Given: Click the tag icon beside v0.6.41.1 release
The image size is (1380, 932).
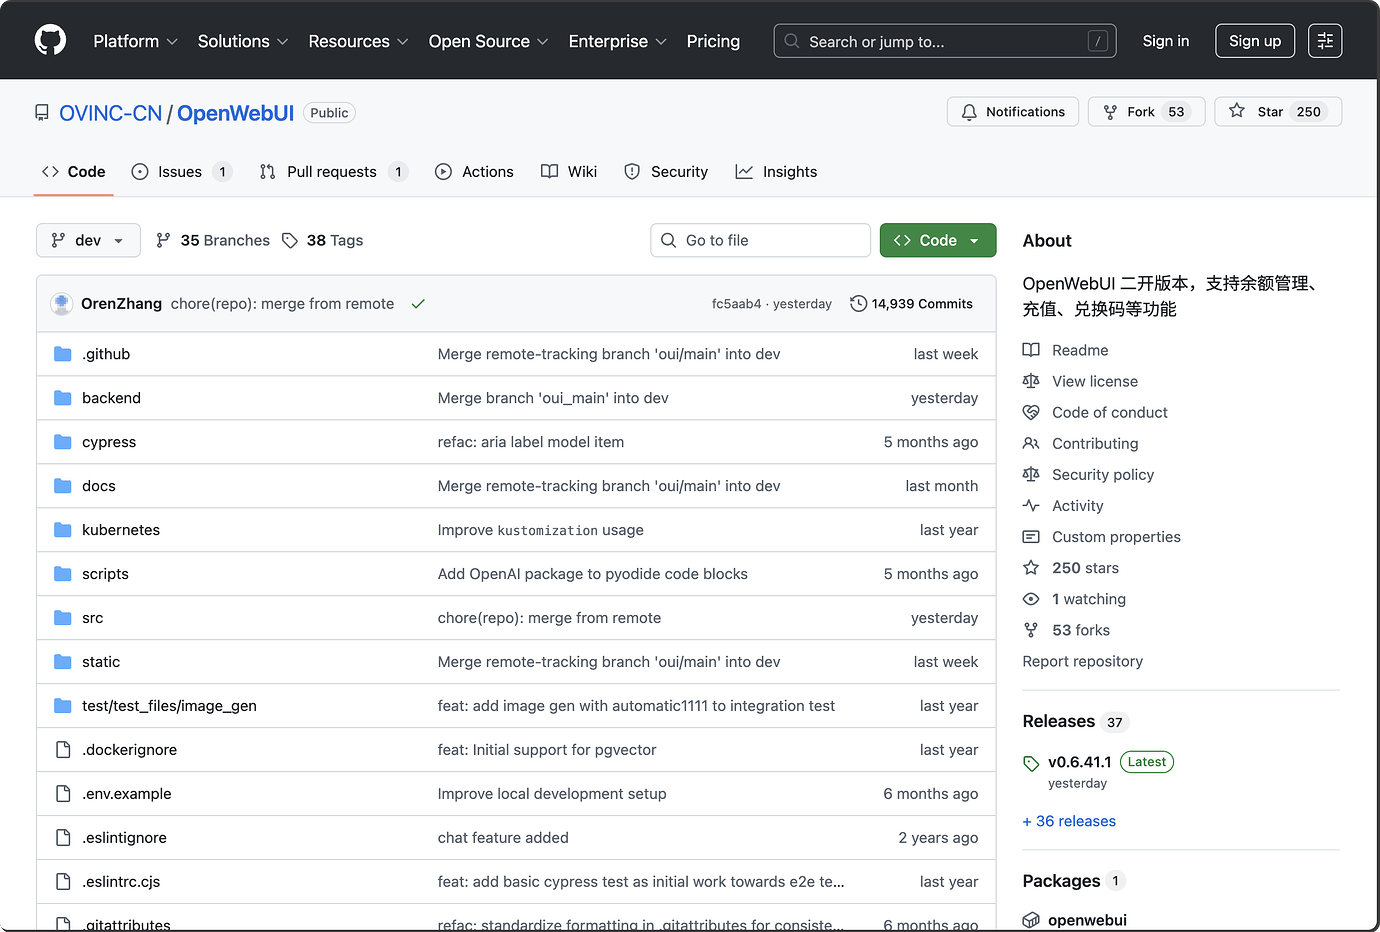Looking at the screenshot, I should (x=1031, y=763).
